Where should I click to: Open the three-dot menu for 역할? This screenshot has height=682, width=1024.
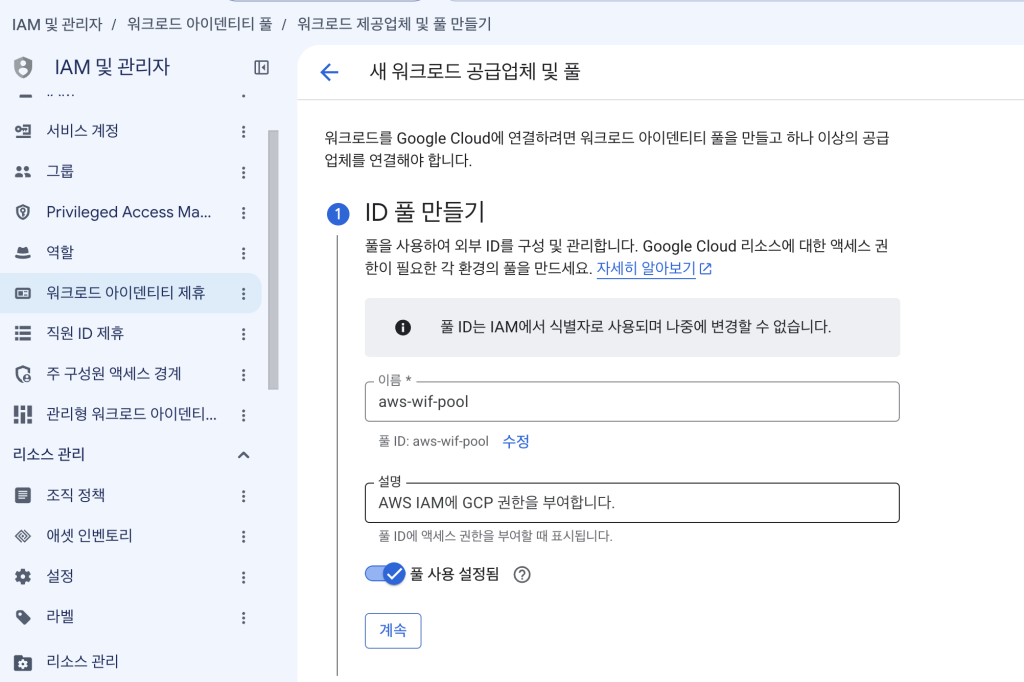click(244, 253)
